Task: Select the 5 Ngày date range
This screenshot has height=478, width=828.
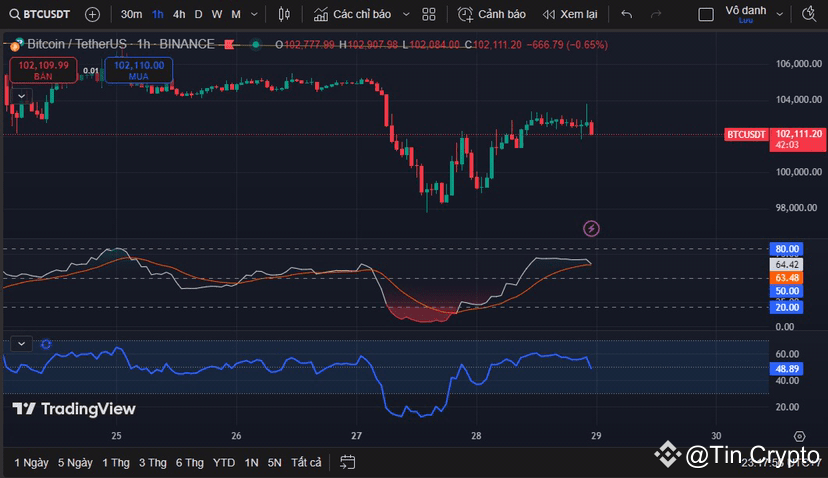Action: tap(75, 463)
